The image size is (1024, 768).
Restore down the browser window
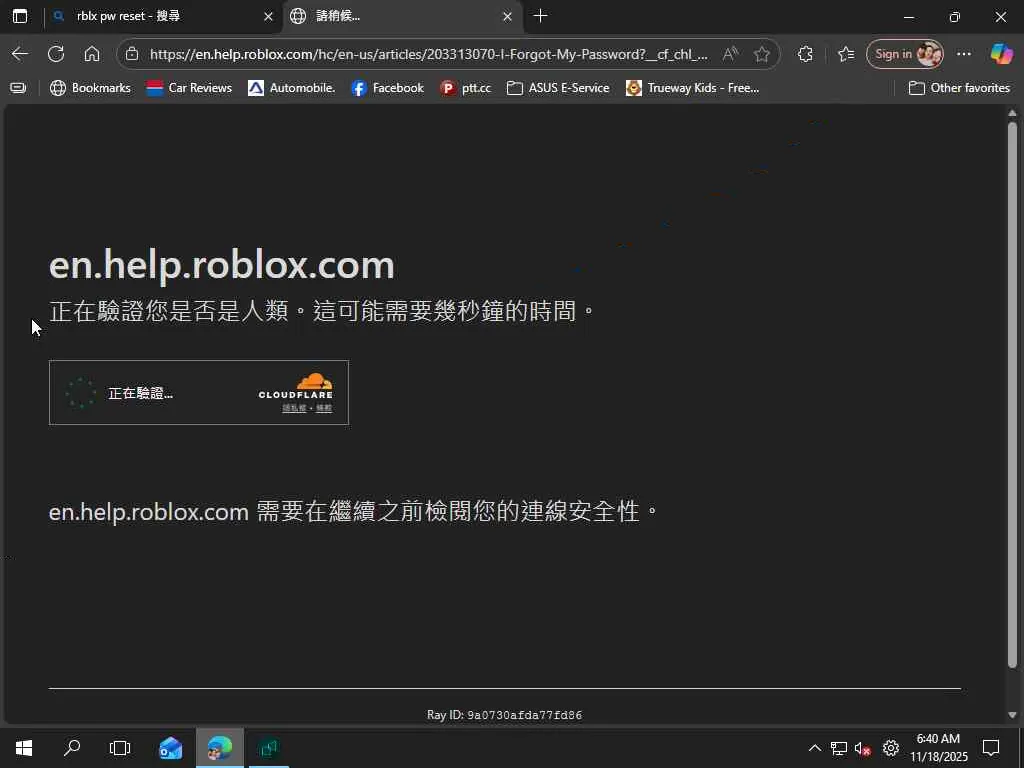[955, 17]
